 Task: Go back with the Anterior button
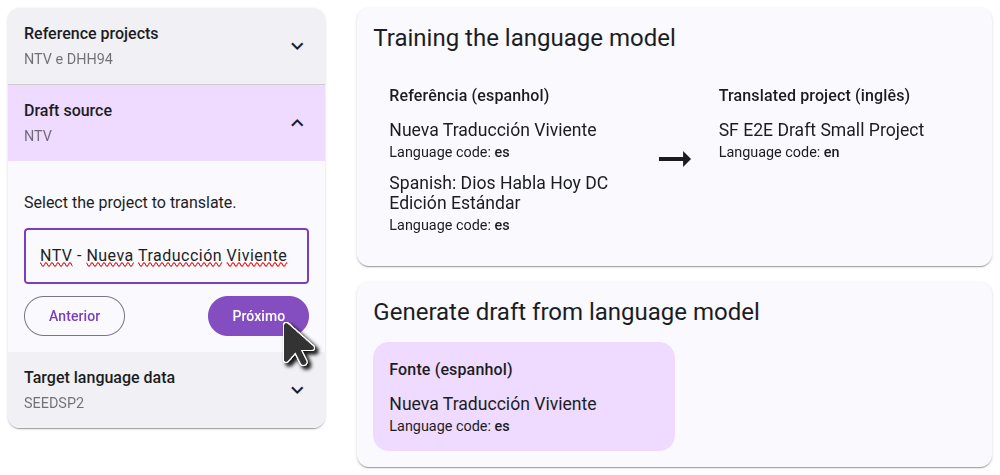pyautogui.click(x=75, y=316)
